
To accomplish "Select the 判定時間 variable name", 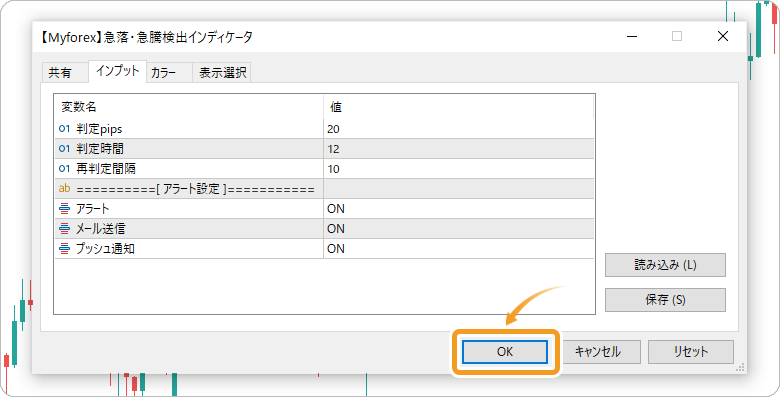I will coord(100,149).
